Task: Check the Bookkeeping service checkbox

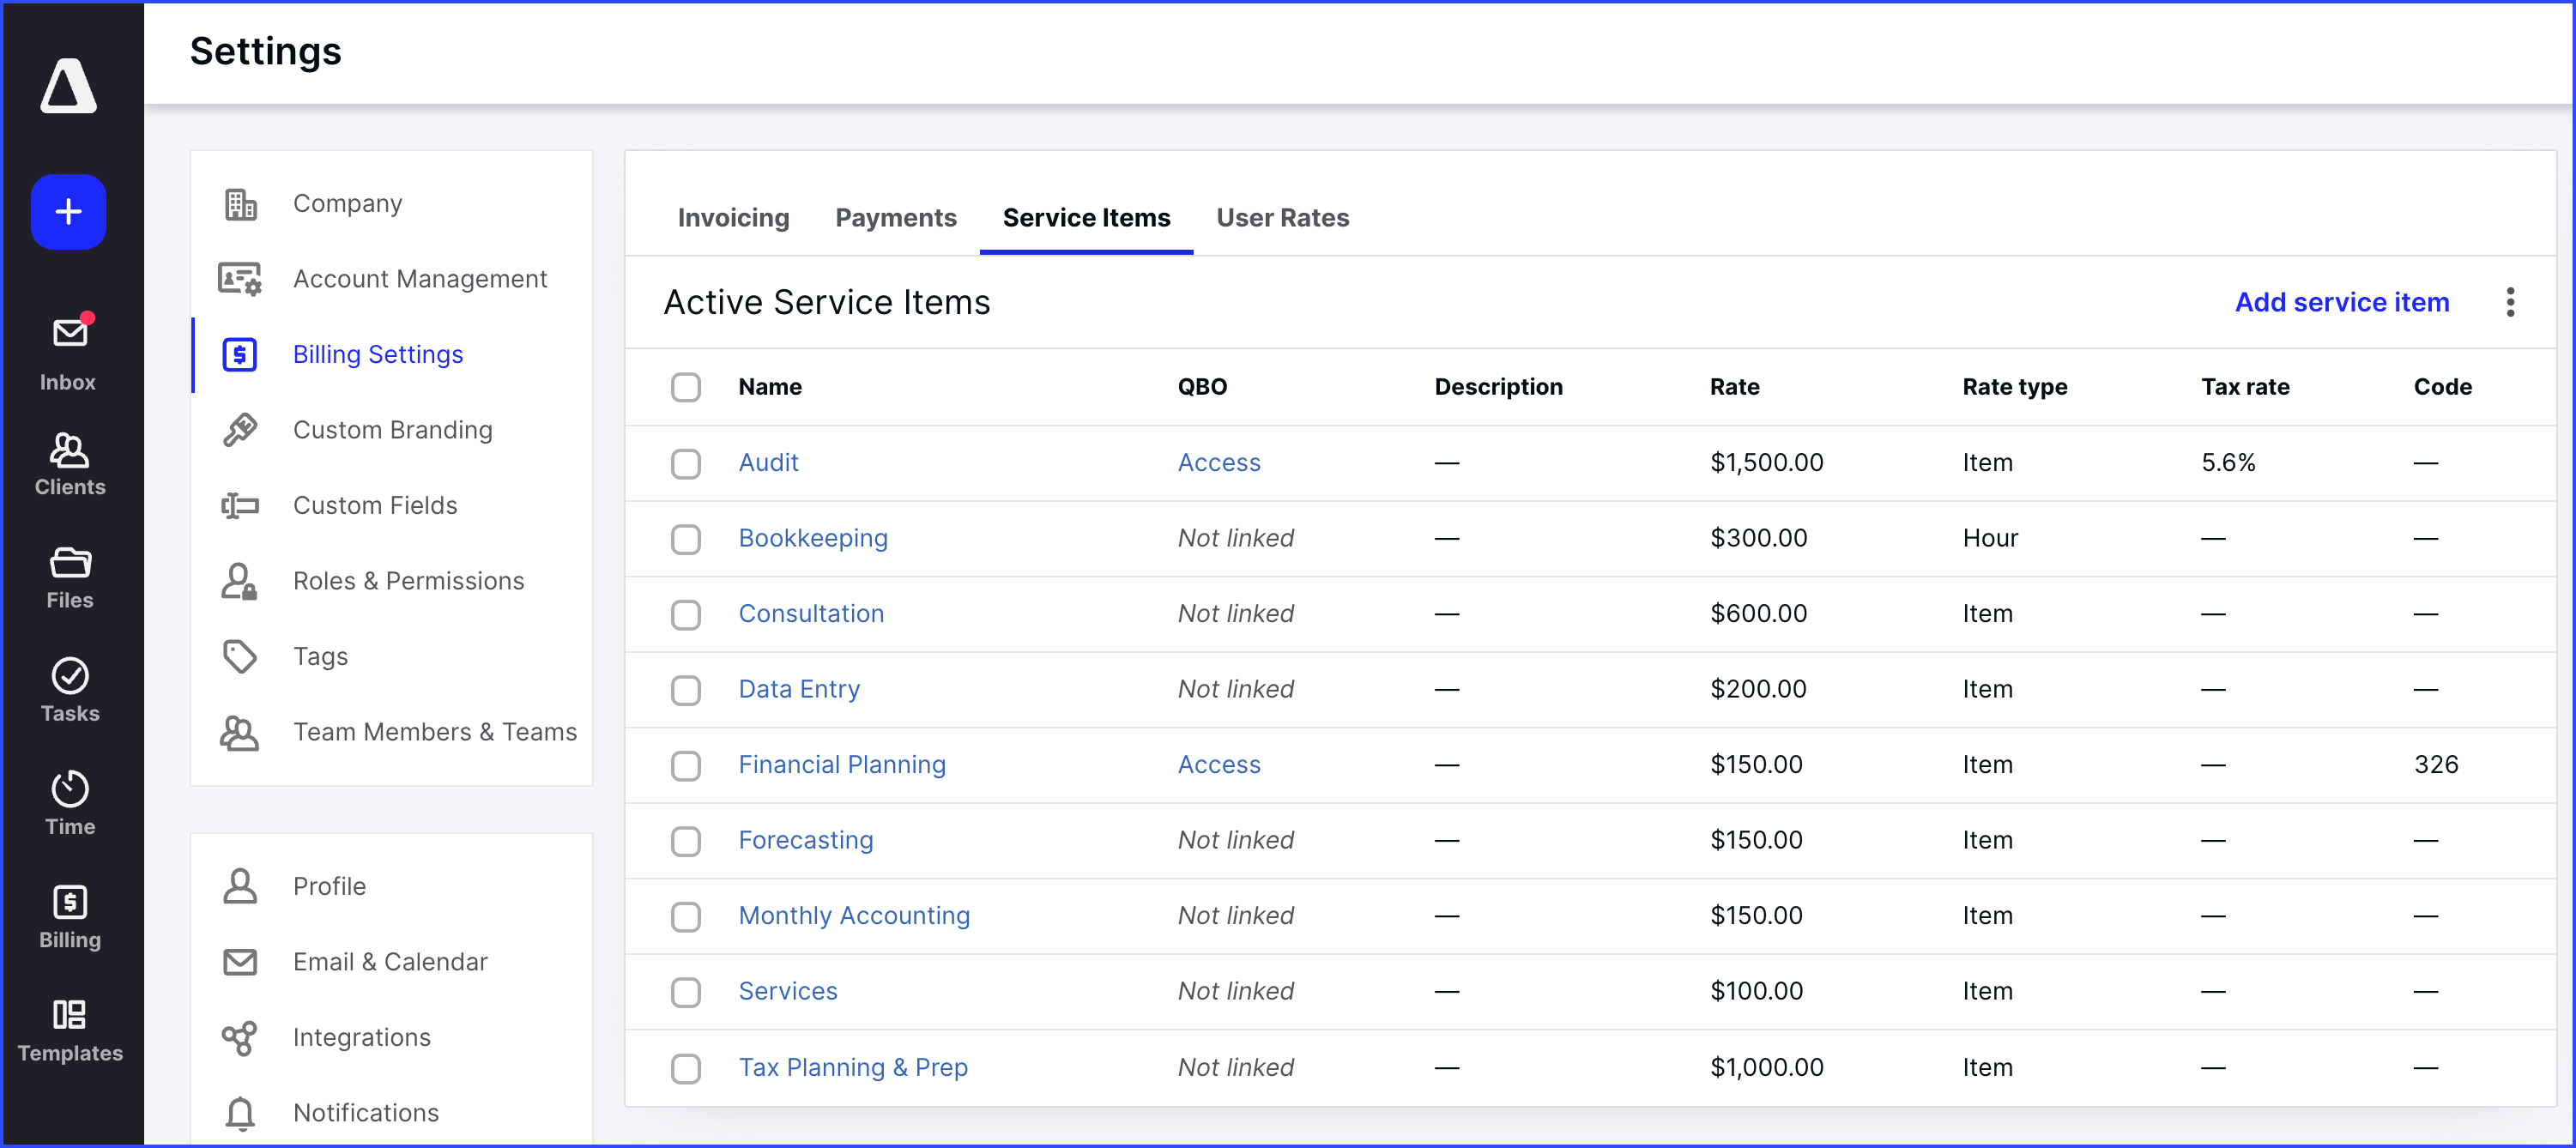Action: pyautogui.click(x=686, y=539)
